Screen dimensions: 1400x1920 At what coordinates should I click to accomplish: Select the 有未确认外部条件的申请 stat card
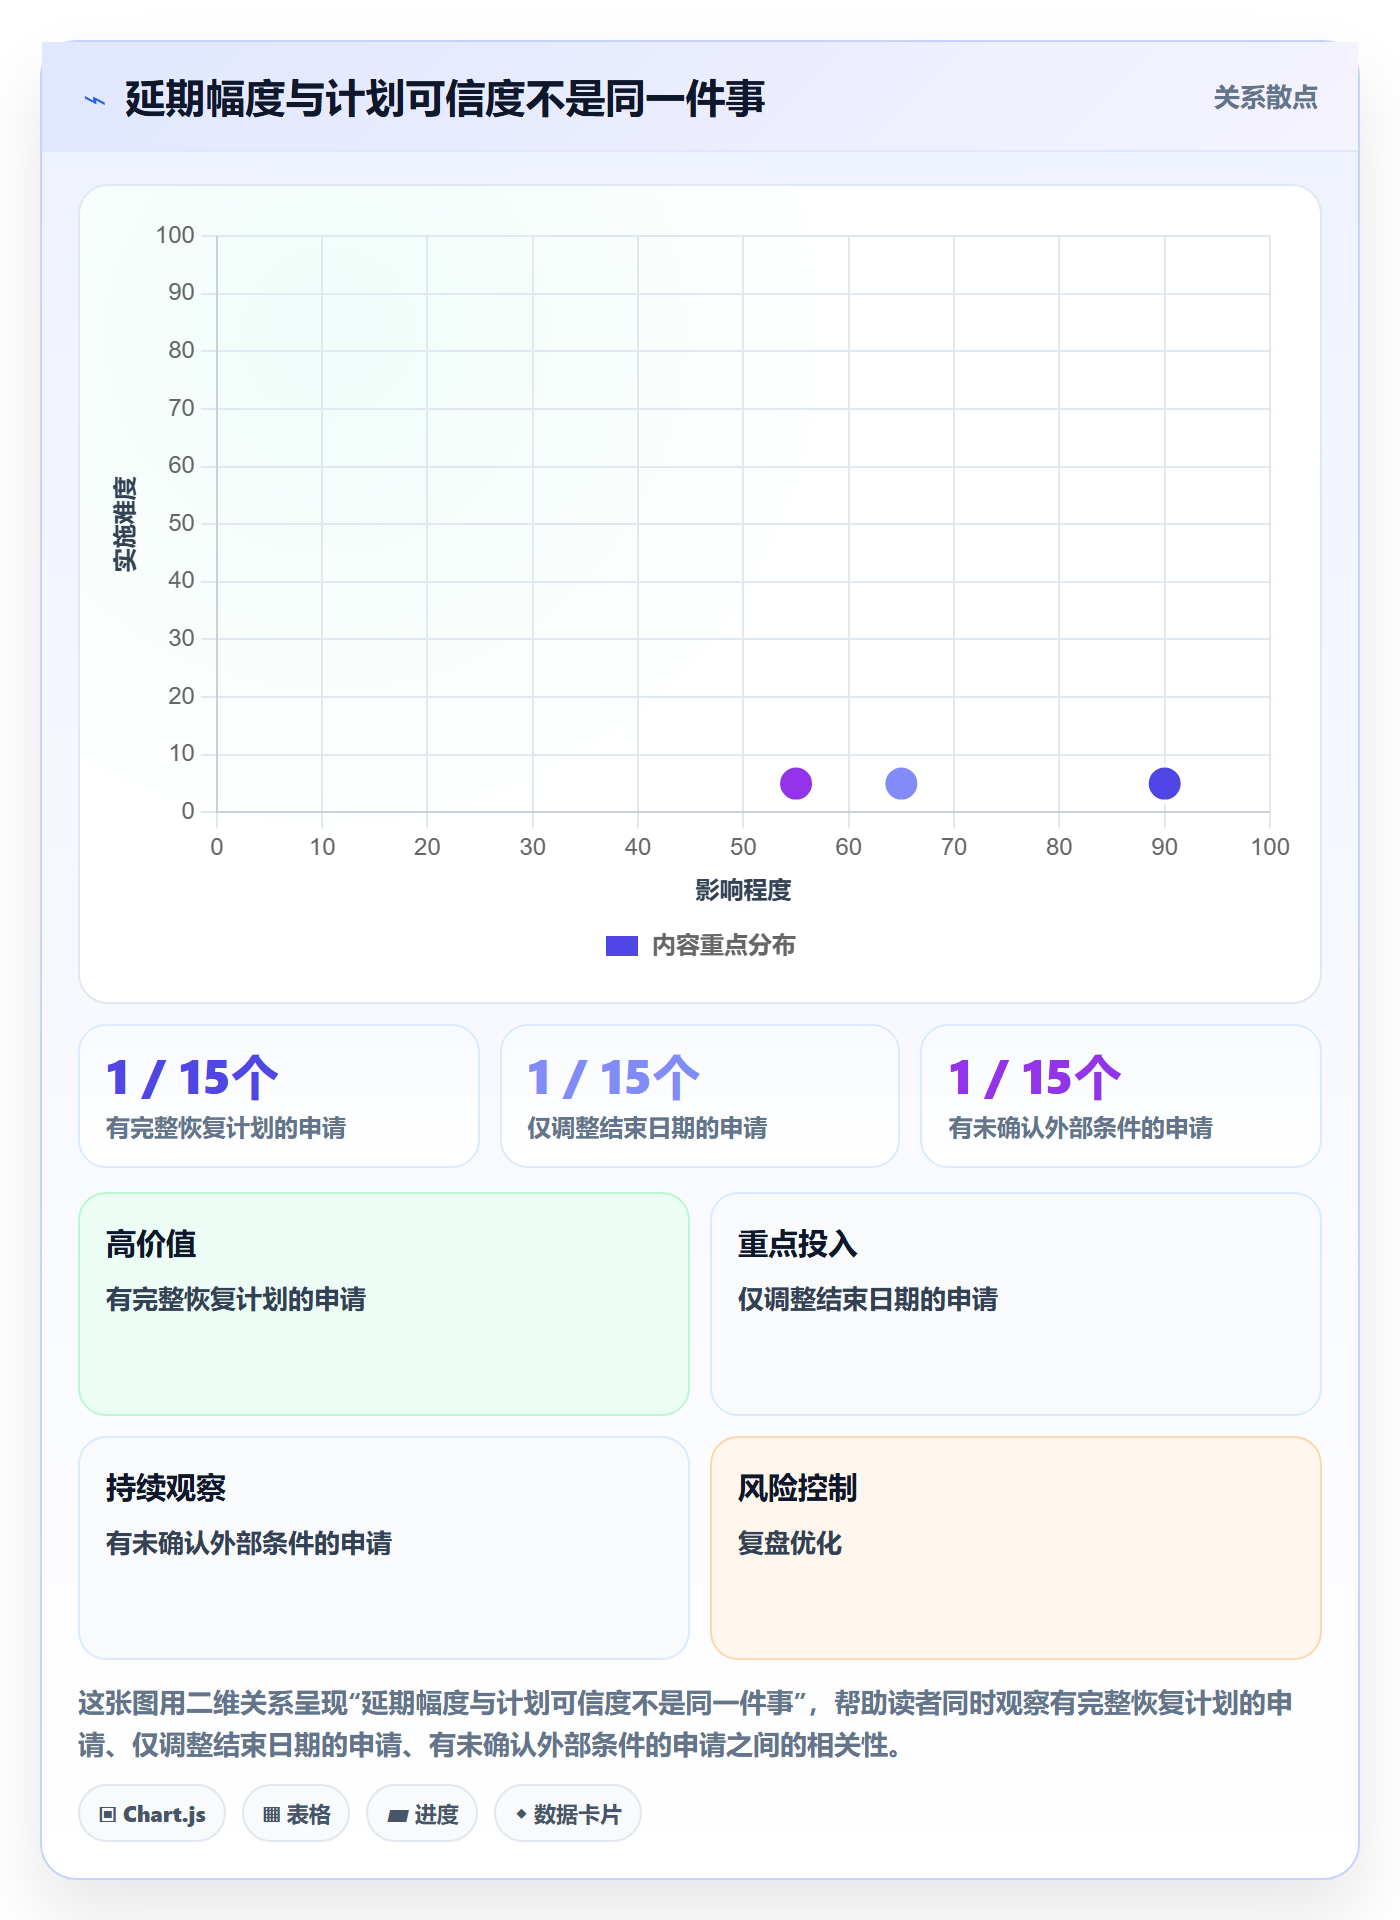(x=1121, y=1096)
